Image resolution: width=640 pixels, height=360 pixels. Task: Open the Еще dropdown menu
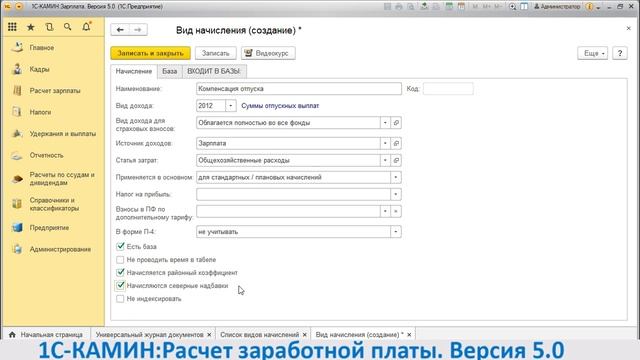(593, 53)
